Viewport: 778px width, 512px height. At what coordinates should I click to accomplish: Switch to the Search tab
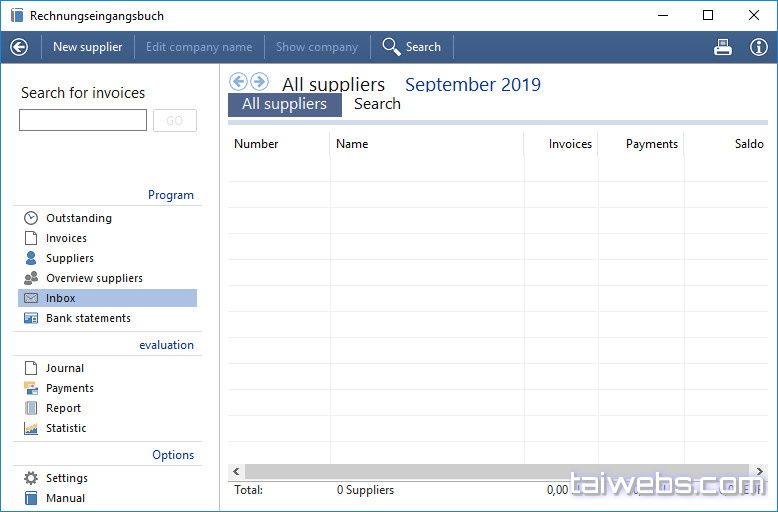(377, 104)
